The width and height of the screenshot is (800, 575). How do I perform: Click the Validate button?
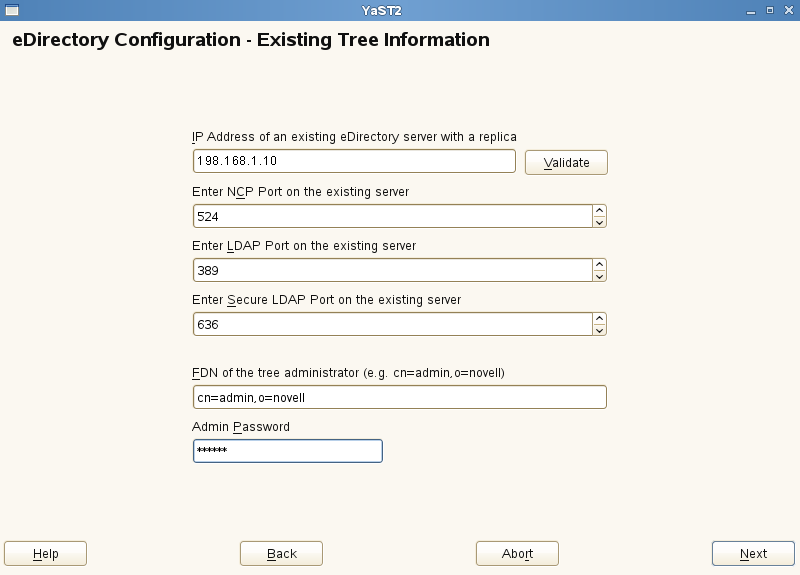coord(566,162)
